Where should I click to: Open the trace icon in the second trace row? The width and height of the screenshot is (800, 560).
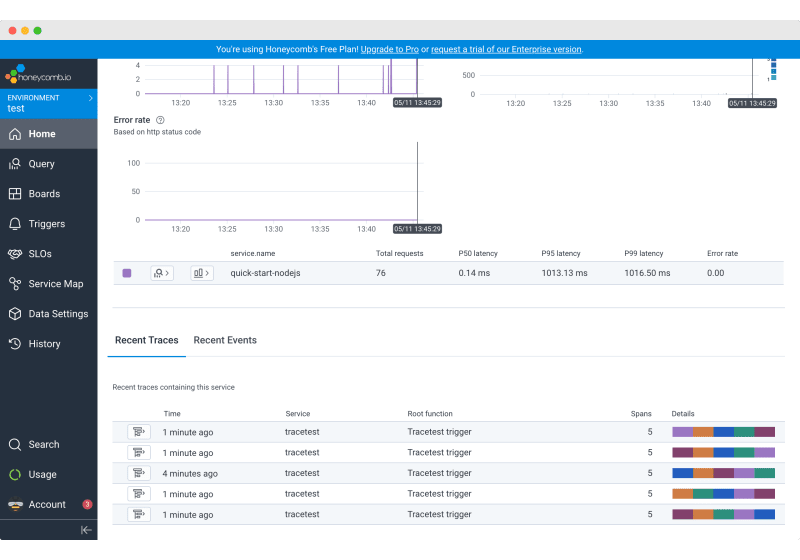click(x=139, y=452)
